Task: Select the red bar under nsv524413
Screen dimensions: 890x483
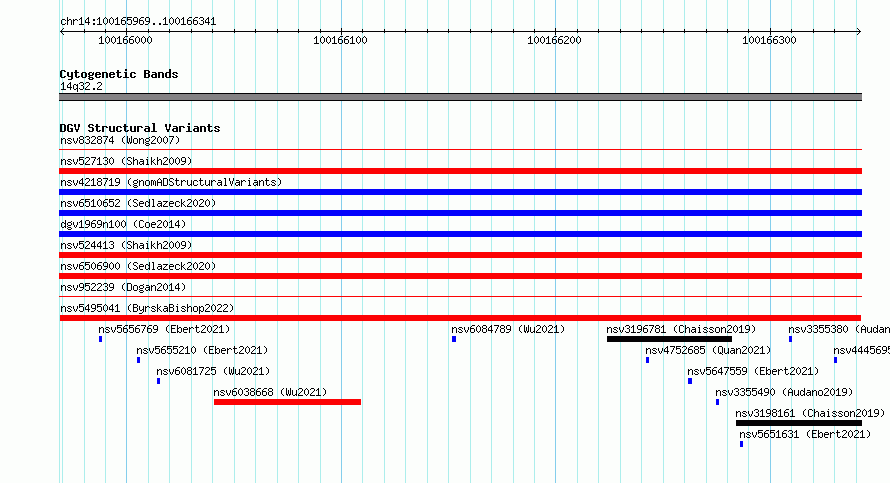Action: (460, 255)
